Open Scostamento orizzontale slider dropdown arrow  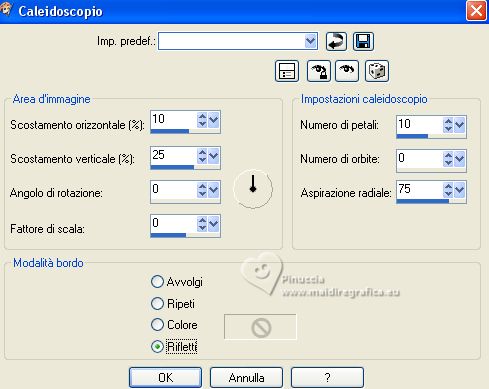[x=213, y=120]
